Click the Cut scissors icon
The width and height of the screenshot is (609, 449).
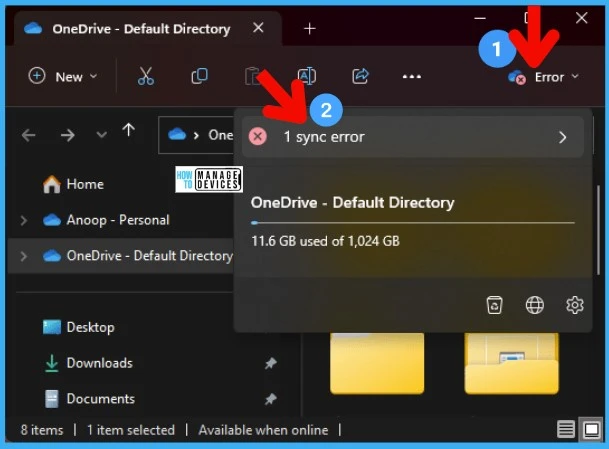click(146, 76)
